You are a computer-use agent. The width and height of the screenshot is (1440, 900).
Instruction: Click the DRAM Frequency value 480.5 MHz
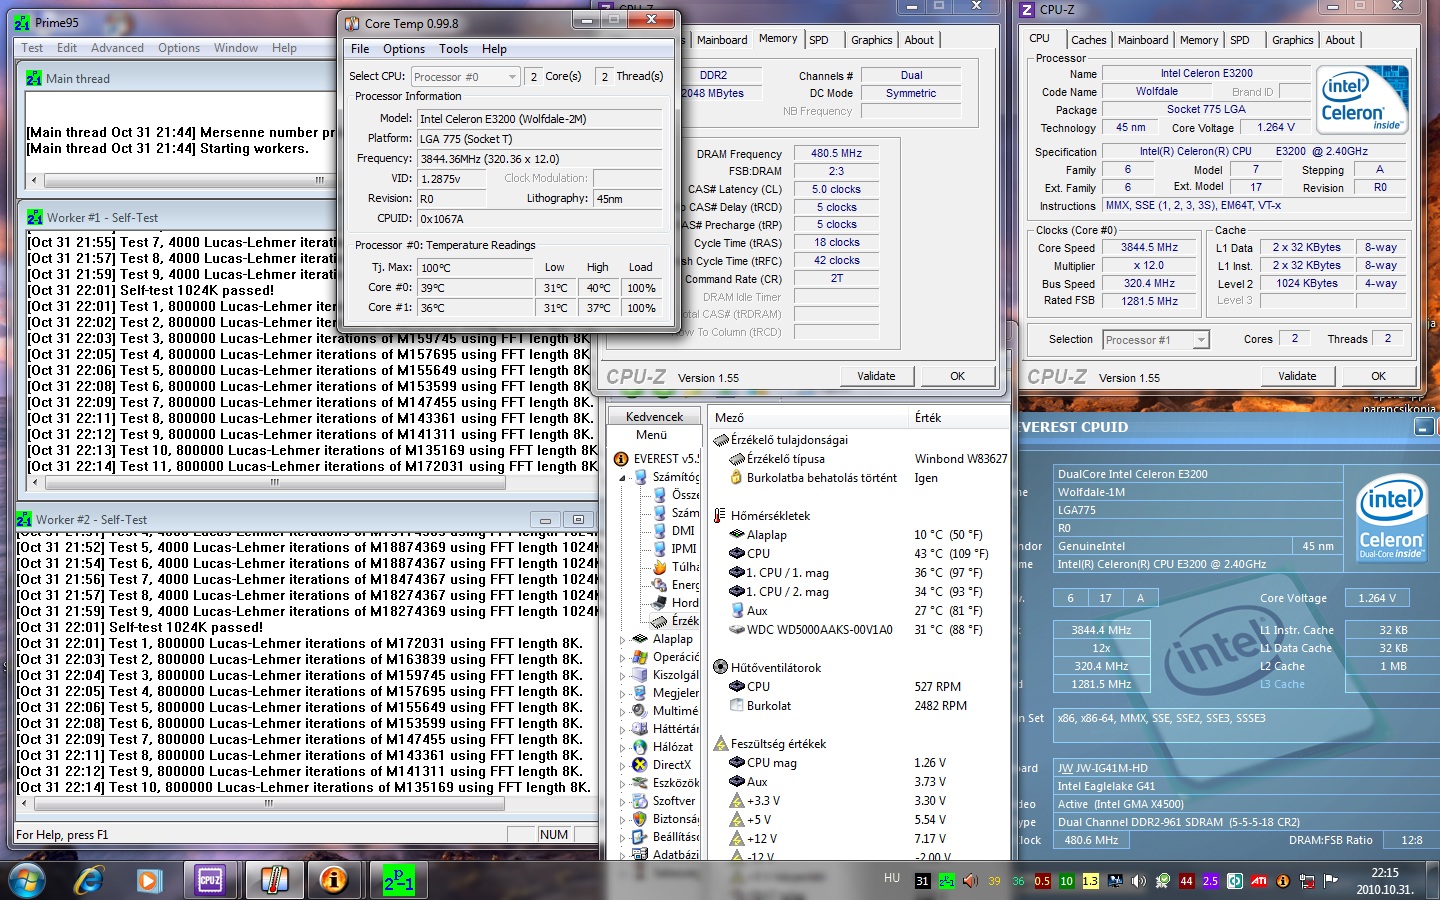coord(836,154)
